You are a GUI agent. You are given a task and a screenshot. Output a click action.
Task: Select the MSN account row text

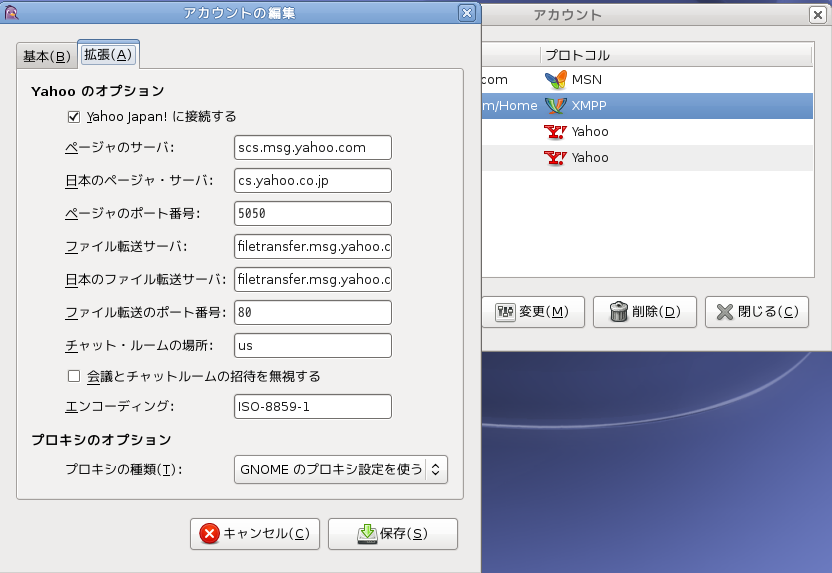click(x=586, y=80)
